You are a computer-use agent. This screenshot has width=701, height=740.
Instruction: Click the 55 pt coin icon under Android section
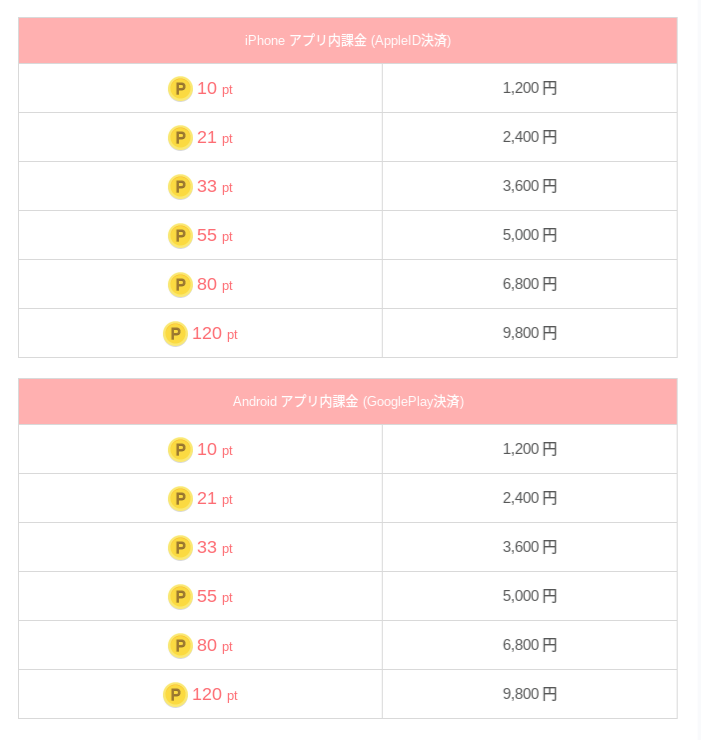pos(180,597)
